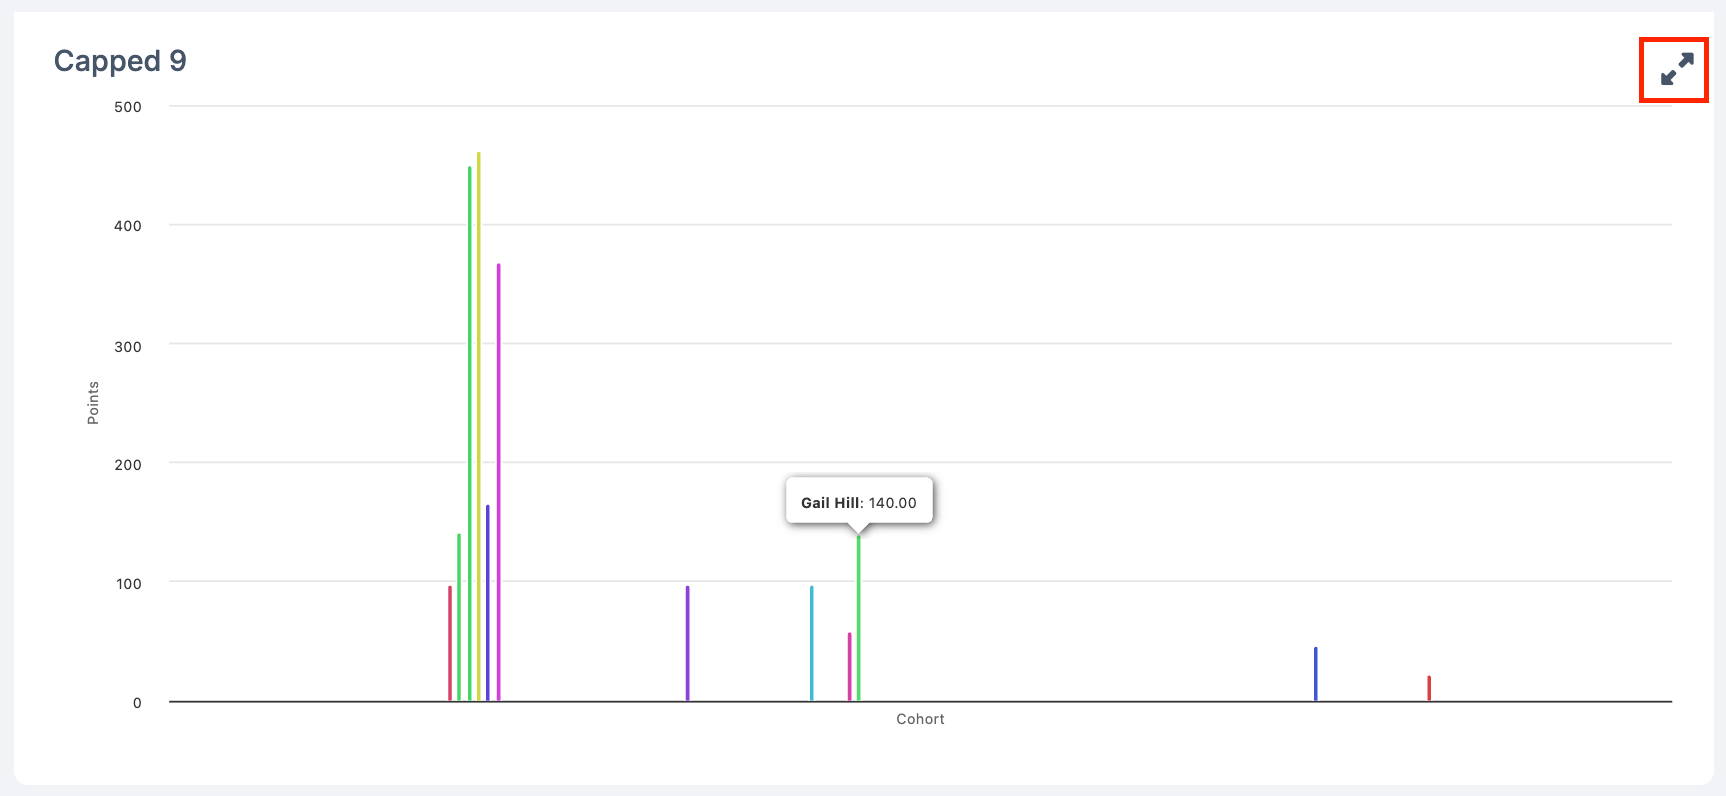Click the 500 tick label on y-axis
1726x796 pixels.
click(128, 107)
